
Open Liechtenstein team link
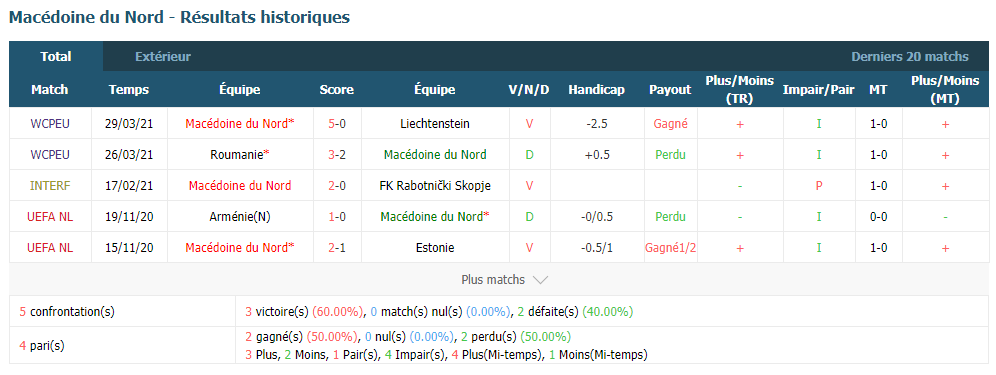point(434,124)
